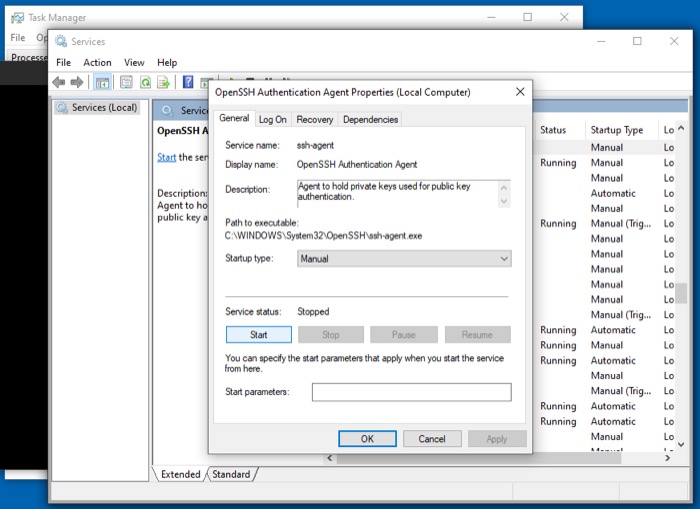Click the 'Stopped' service status text

pyautogui.click(x=313, y=312)
